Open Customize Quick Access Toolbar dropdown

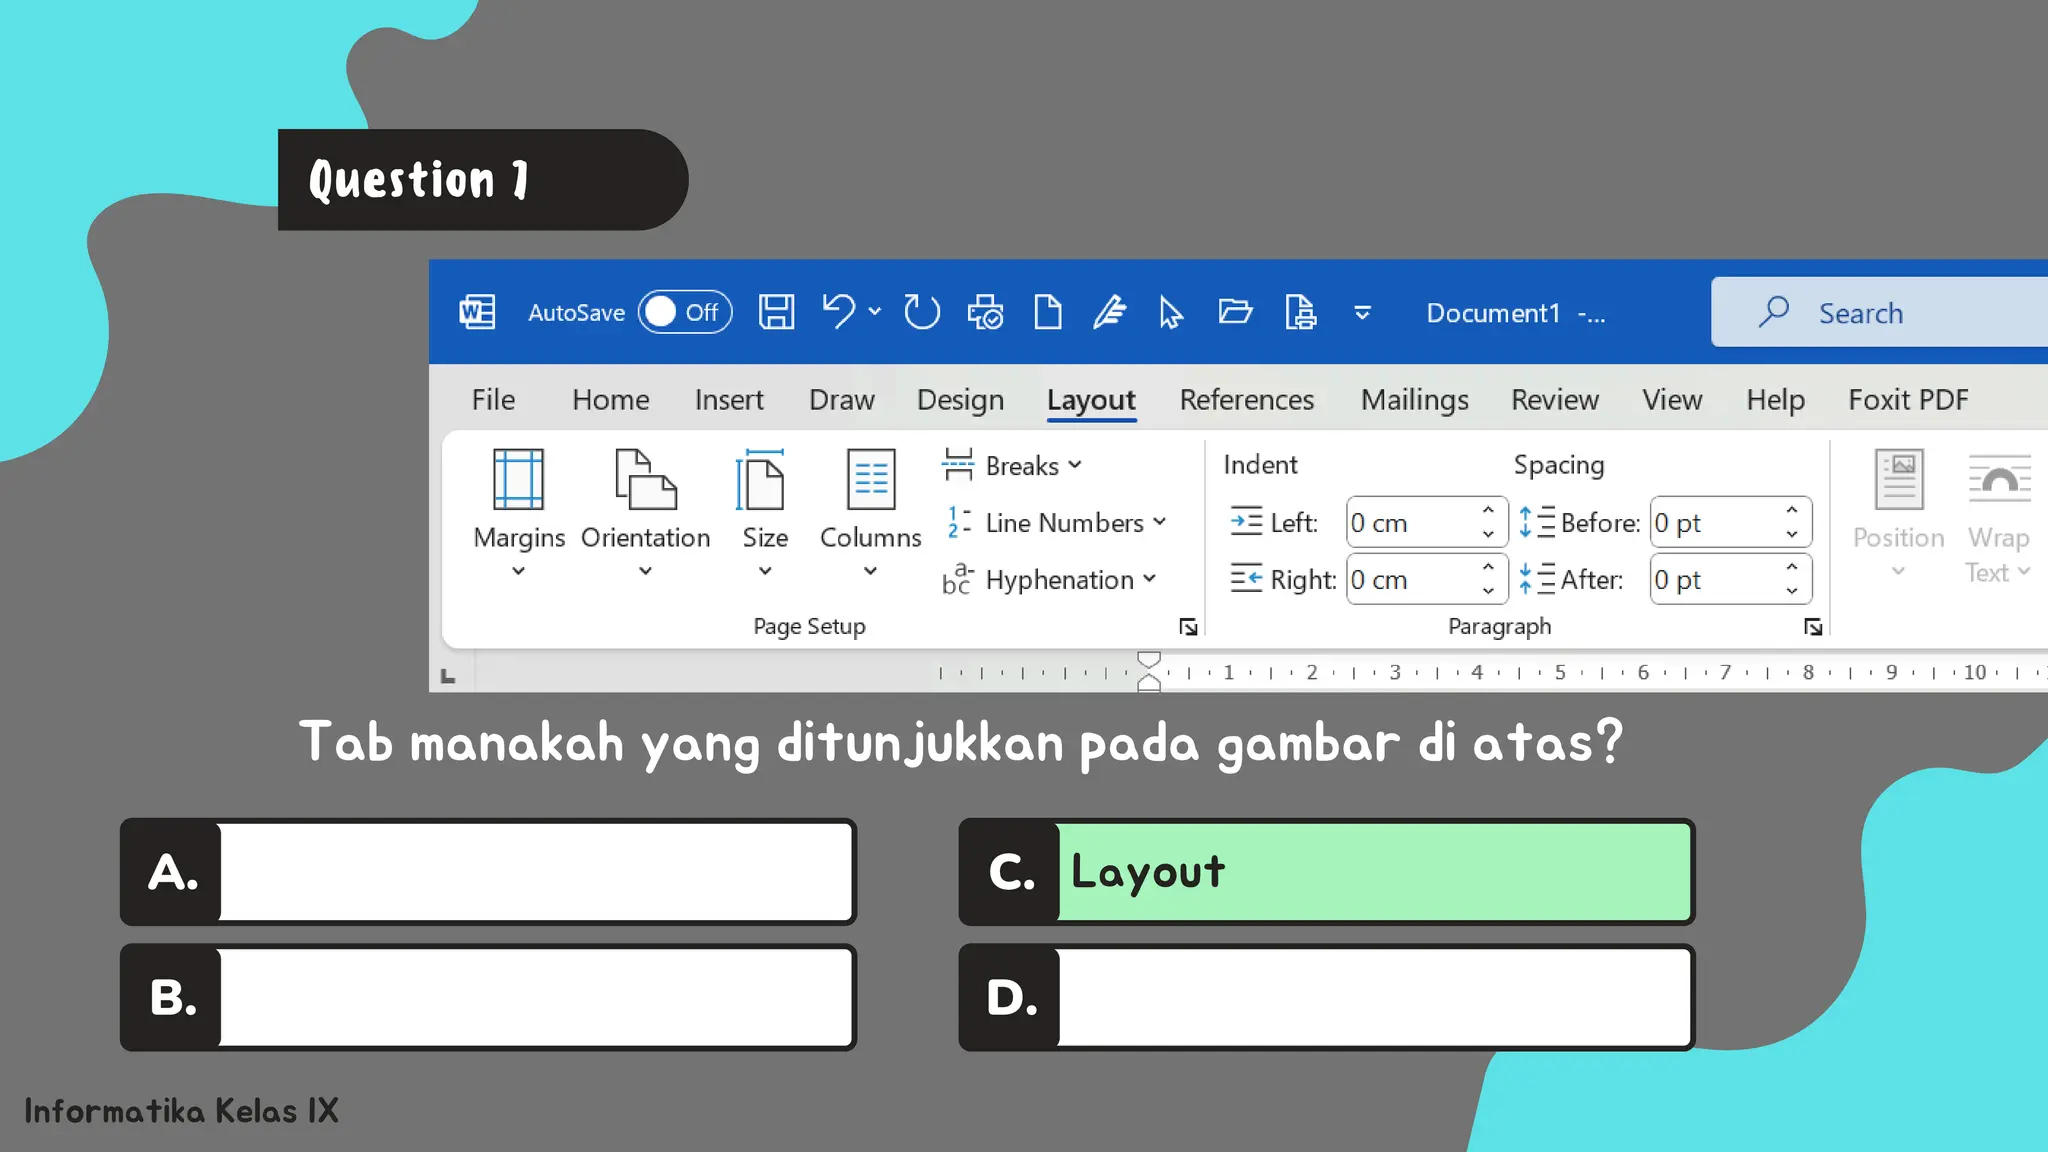[x=1362, y=313]
